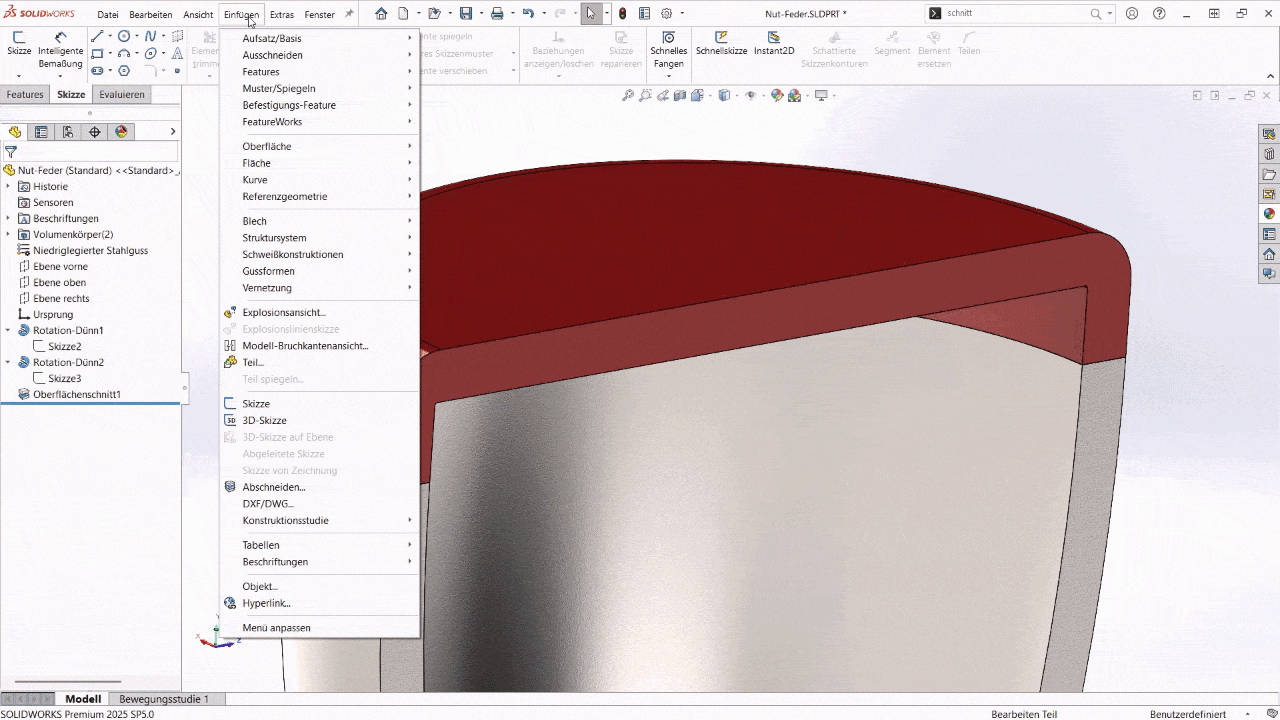This screenshot has height=720, width=1280.
Task: Open the Extras menu
Action: click(281, 14)
